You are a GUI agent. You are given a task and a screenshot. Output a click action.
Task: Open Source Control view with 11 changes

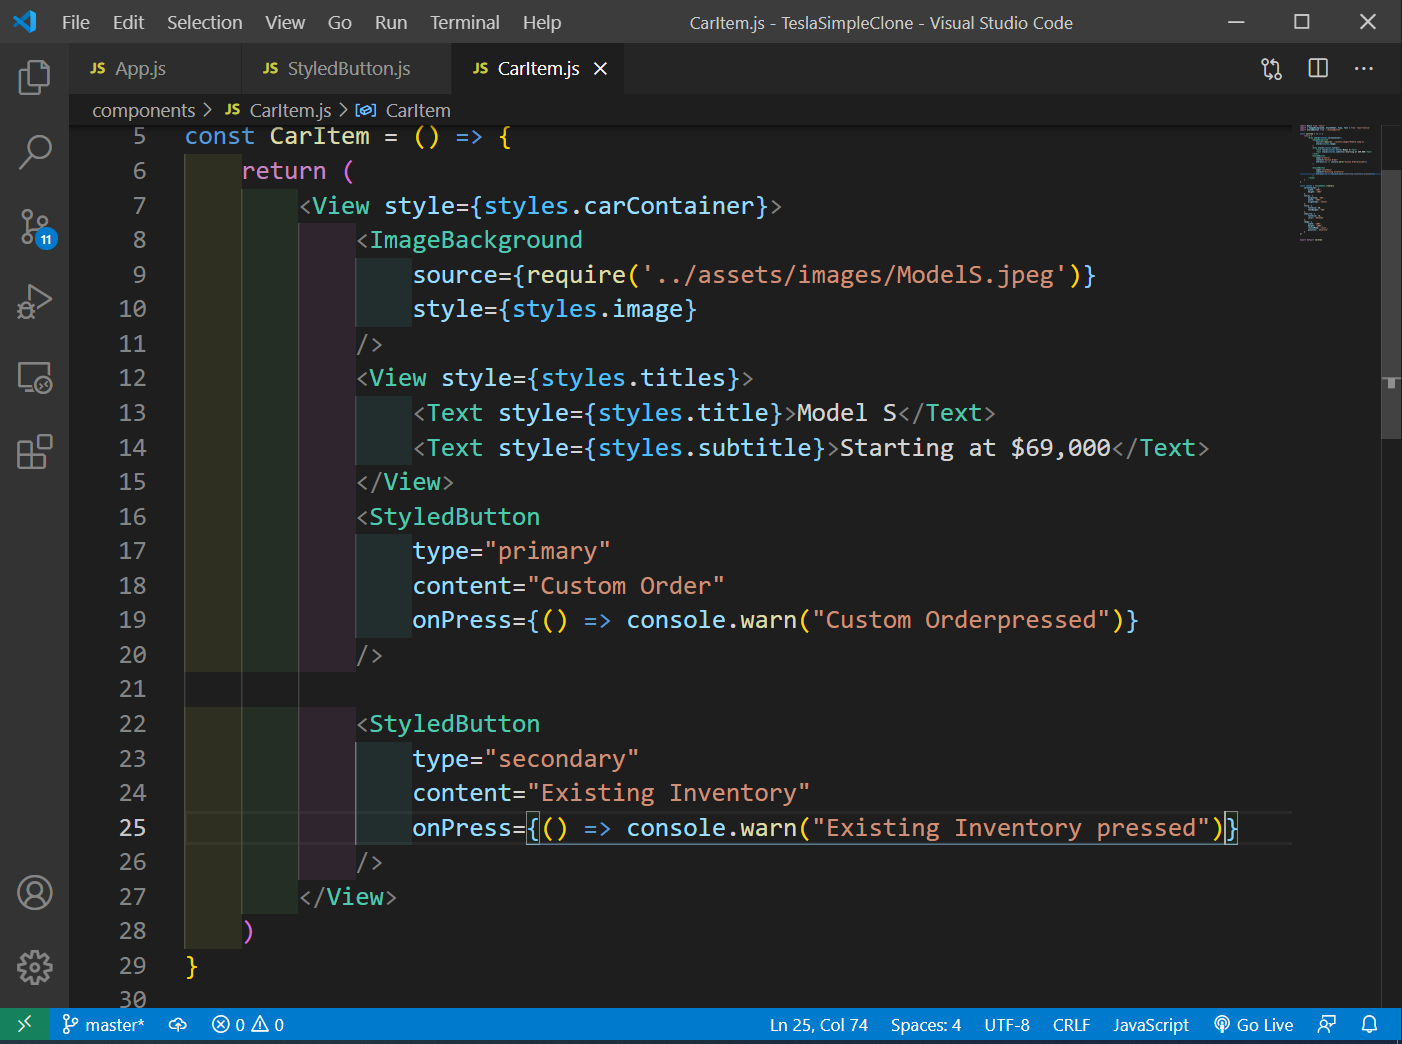pos(36,228)
